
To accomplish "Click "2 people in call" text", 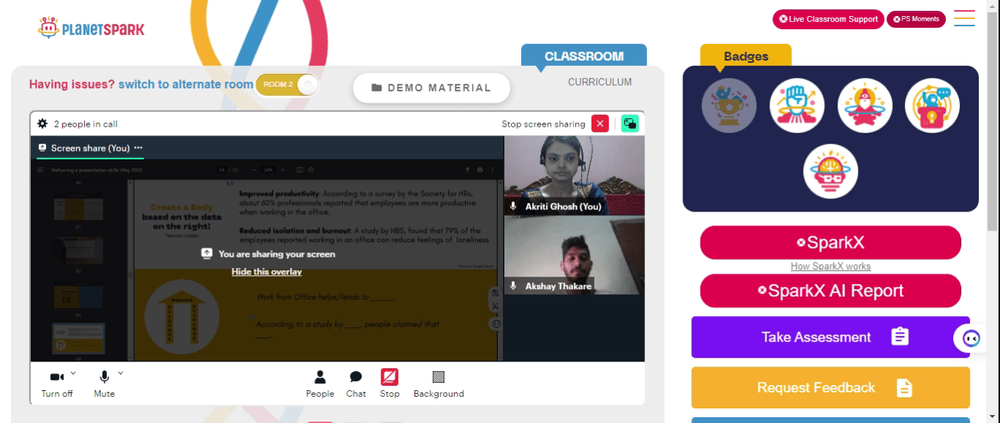I will pos(85,124).
